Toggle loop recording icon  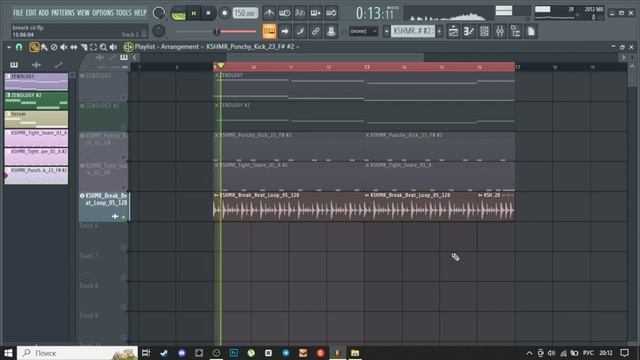coord(331,13)
